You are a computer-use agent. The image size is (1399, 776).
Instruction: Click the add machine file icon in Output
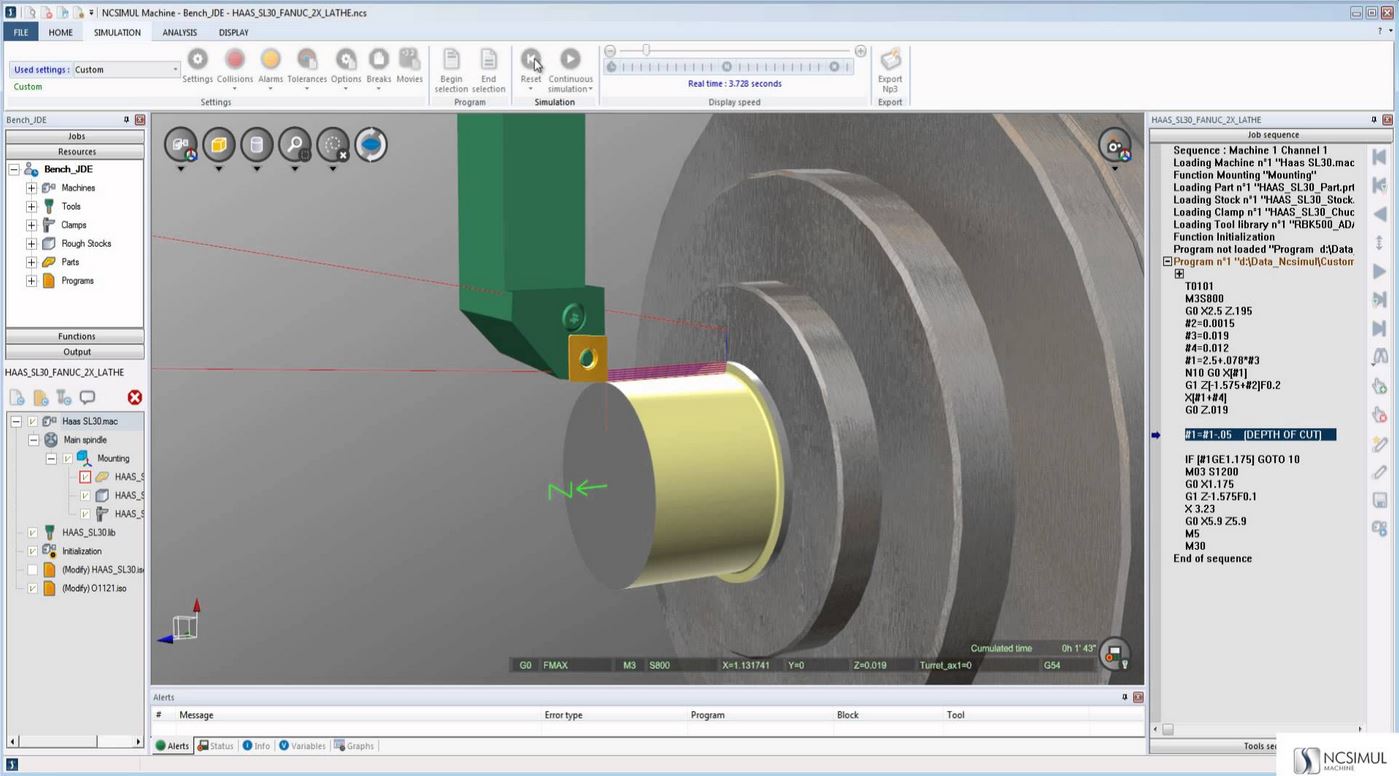pyautogui.click(x=17, y=397)
